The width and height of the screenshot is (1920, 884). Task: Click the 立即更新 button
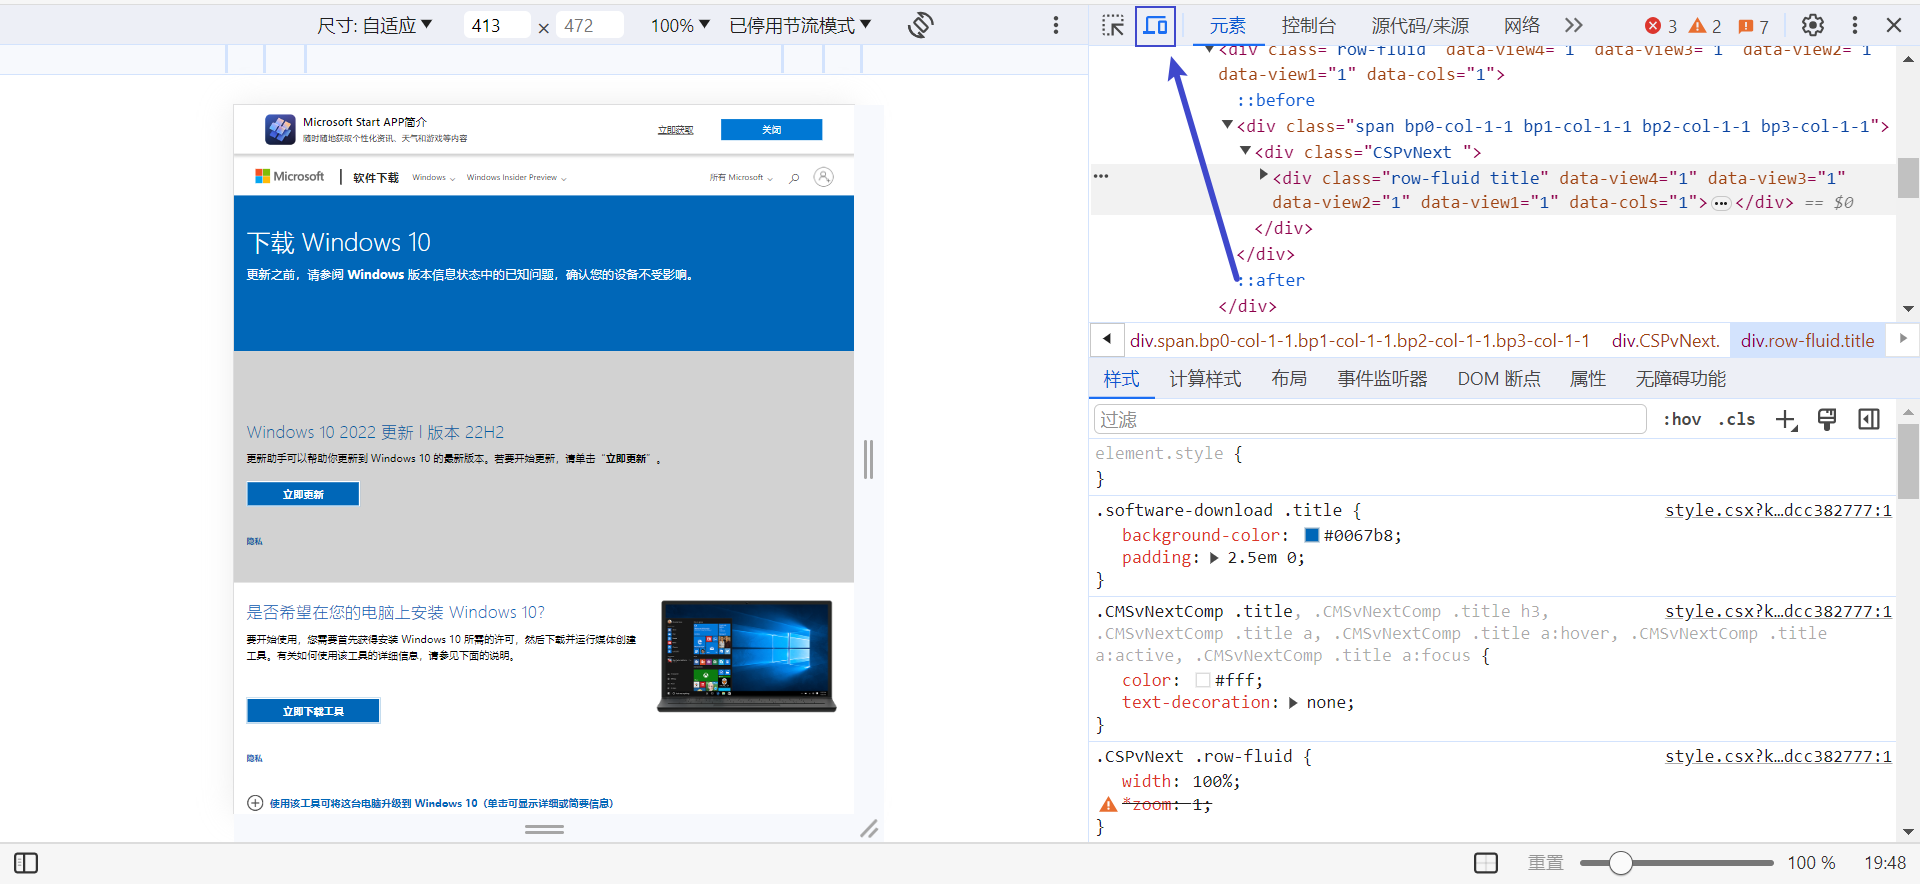(303, 494)
